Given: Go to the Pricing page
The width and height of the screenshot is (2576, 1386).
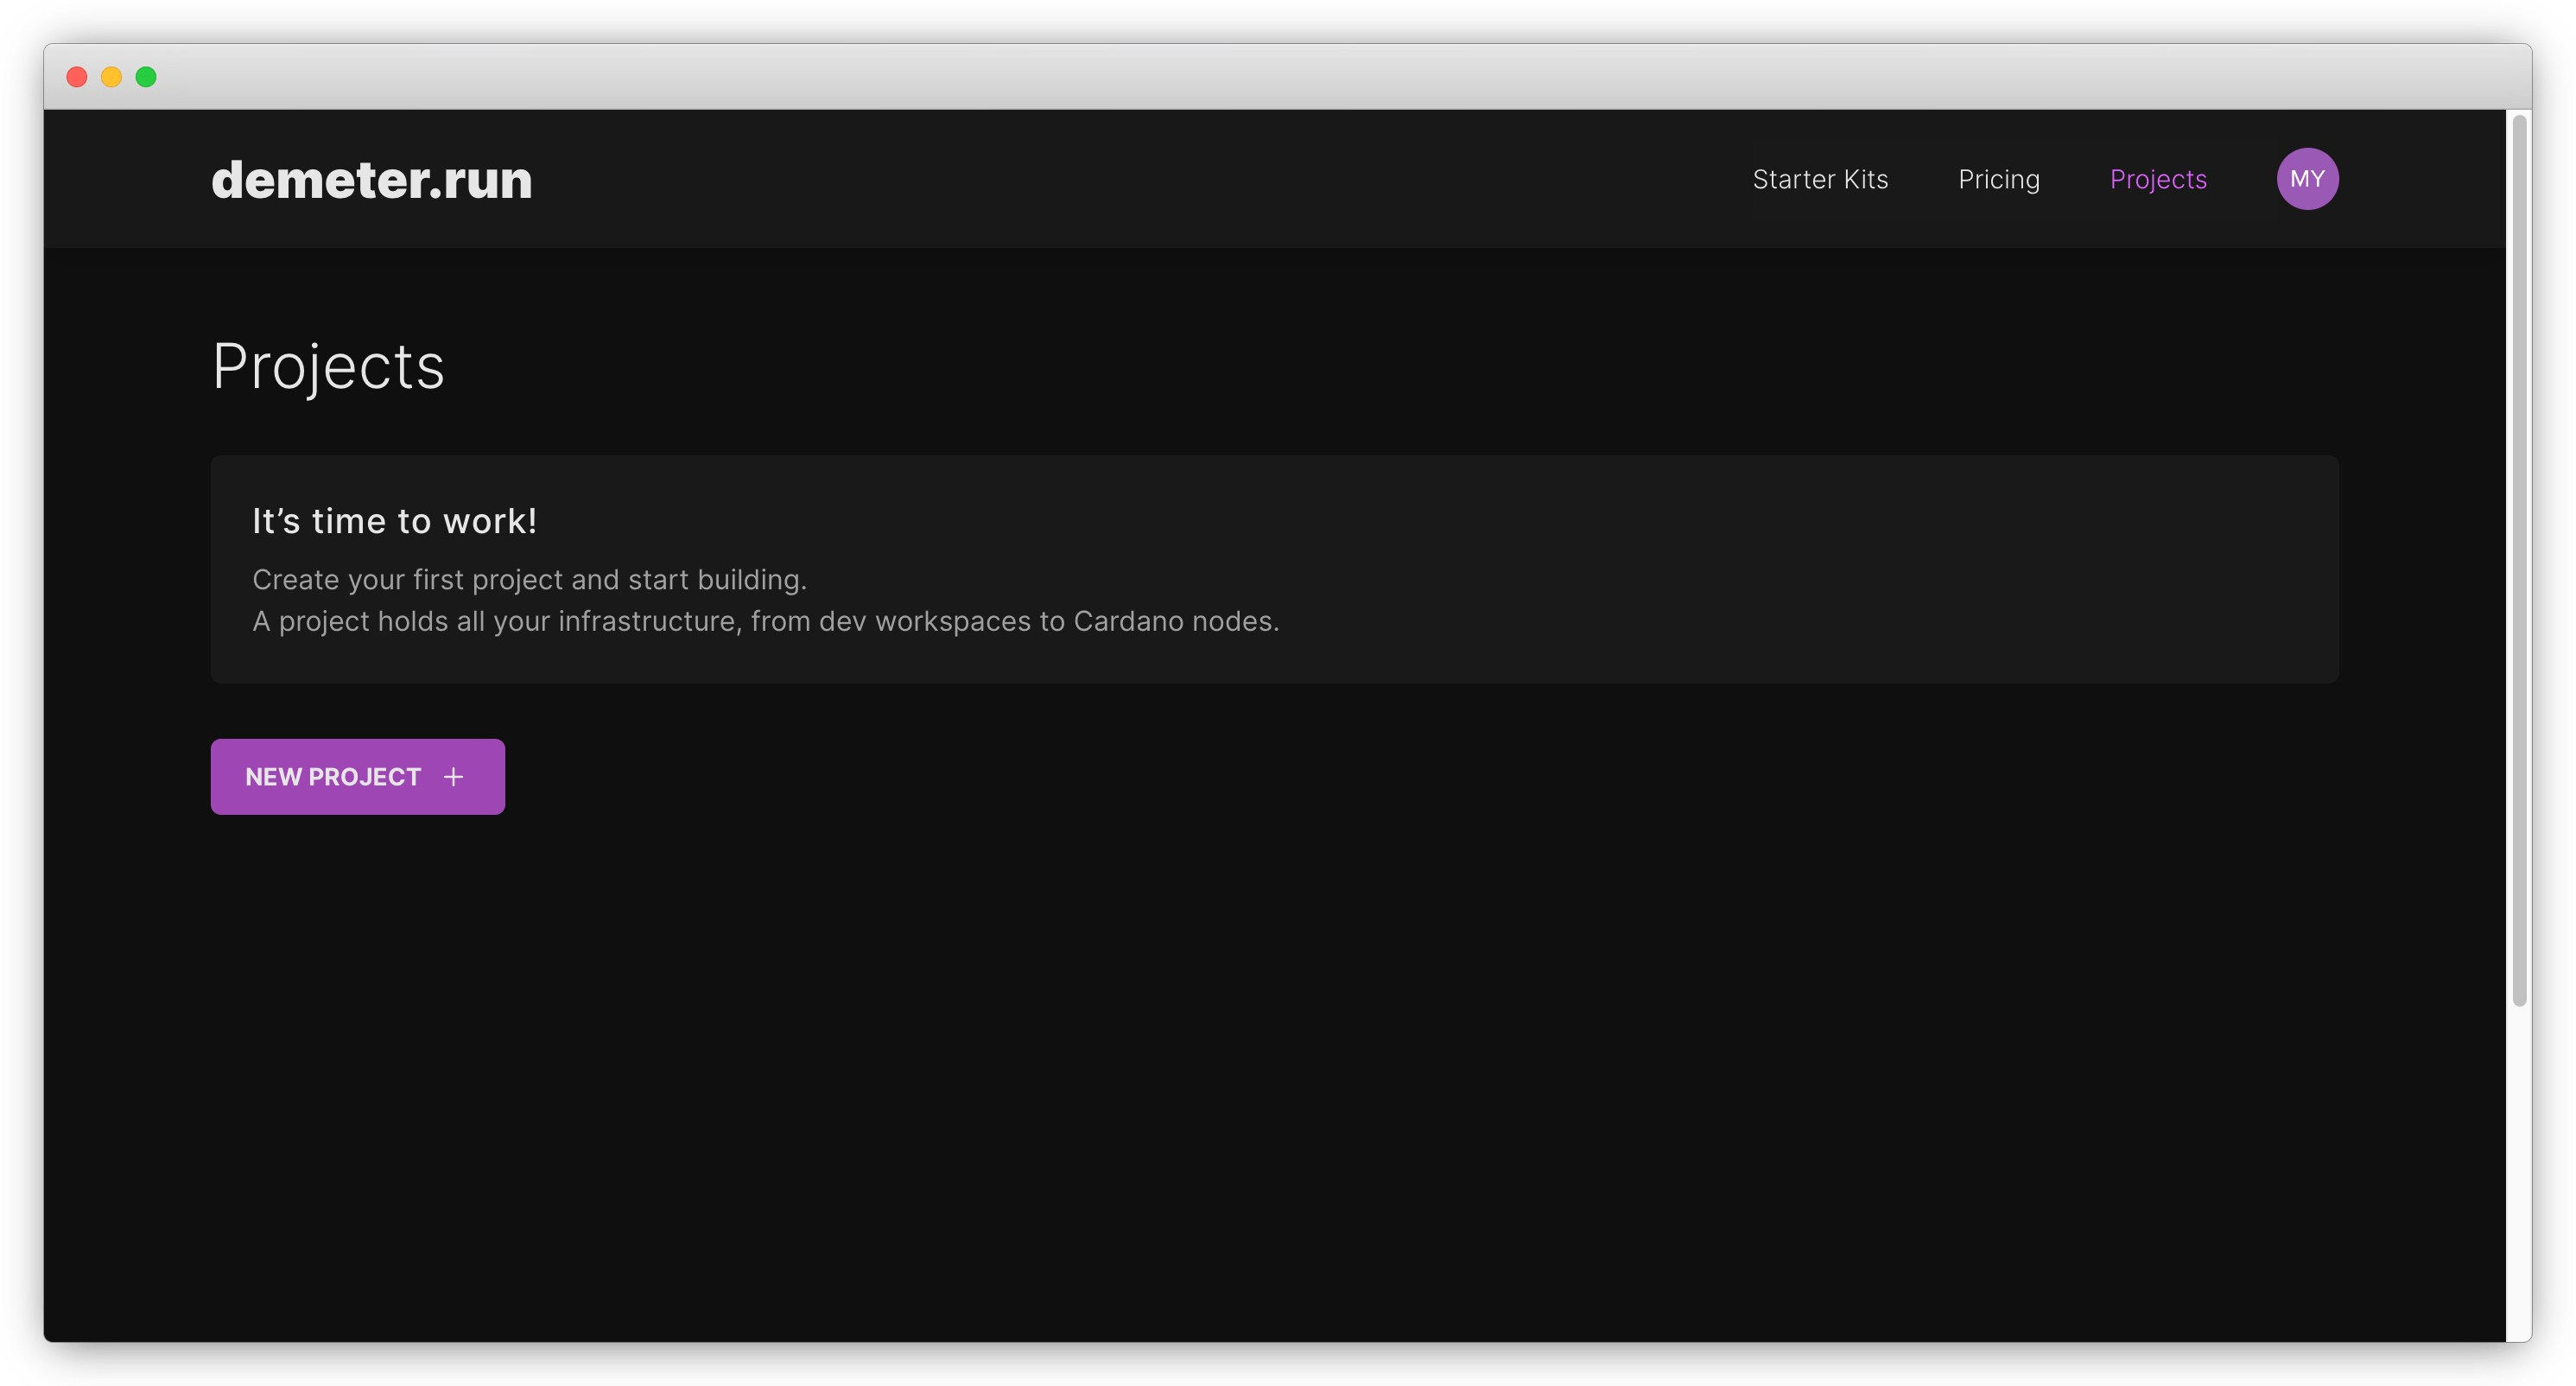Looking at the screenshot, I should click(x=1998, y=180).
